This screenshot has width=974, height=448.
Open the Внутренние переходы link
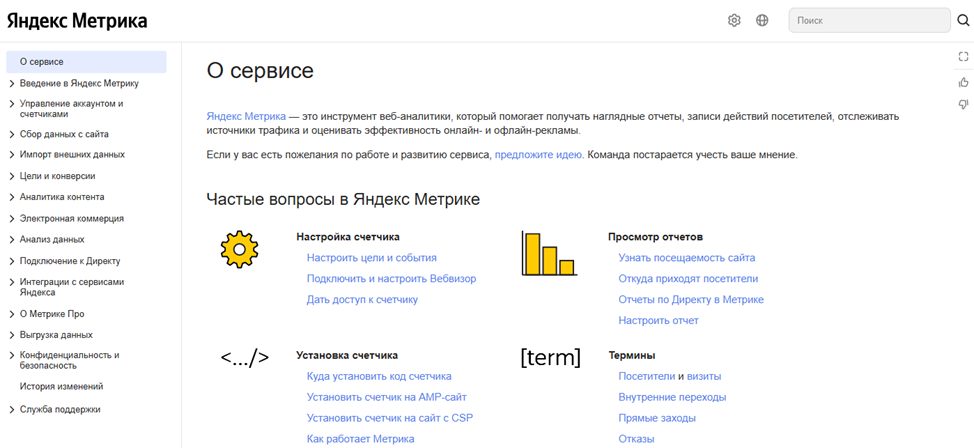coord(672,397)
